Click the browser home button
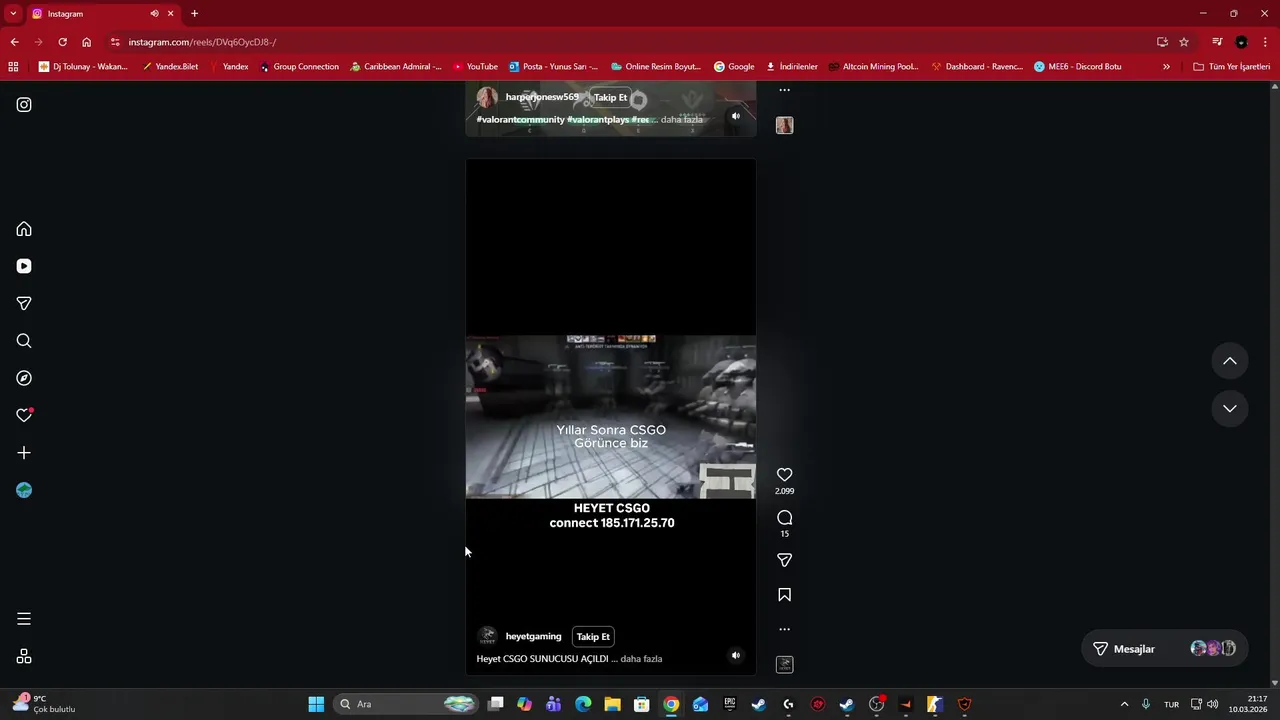The image size is (1280, 720). 86,42
